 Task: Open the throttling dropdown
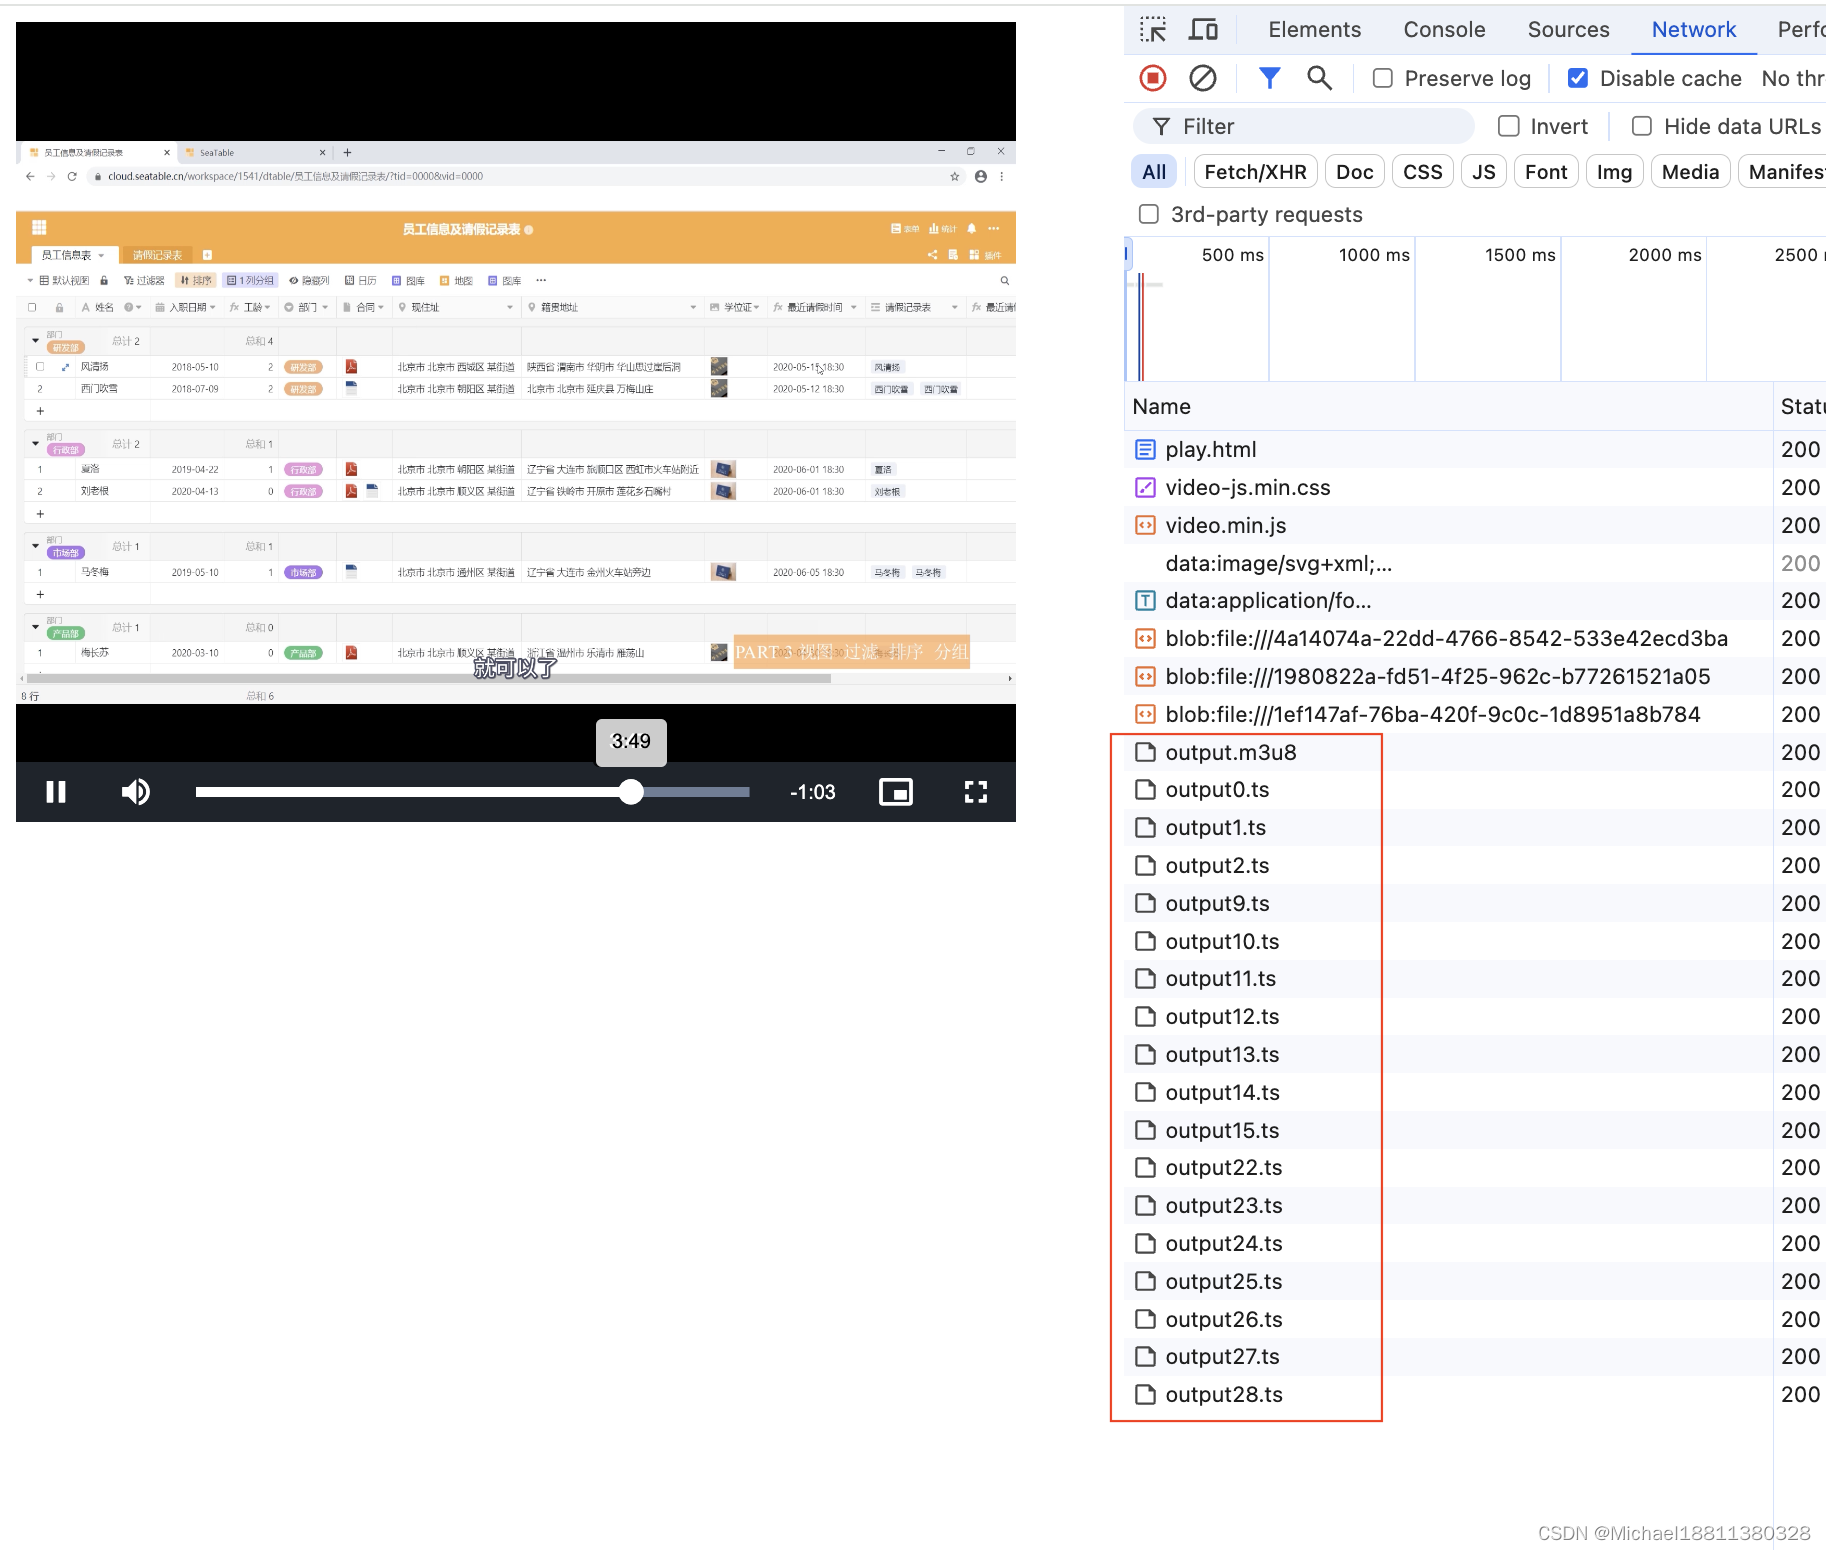[1794, 78]
